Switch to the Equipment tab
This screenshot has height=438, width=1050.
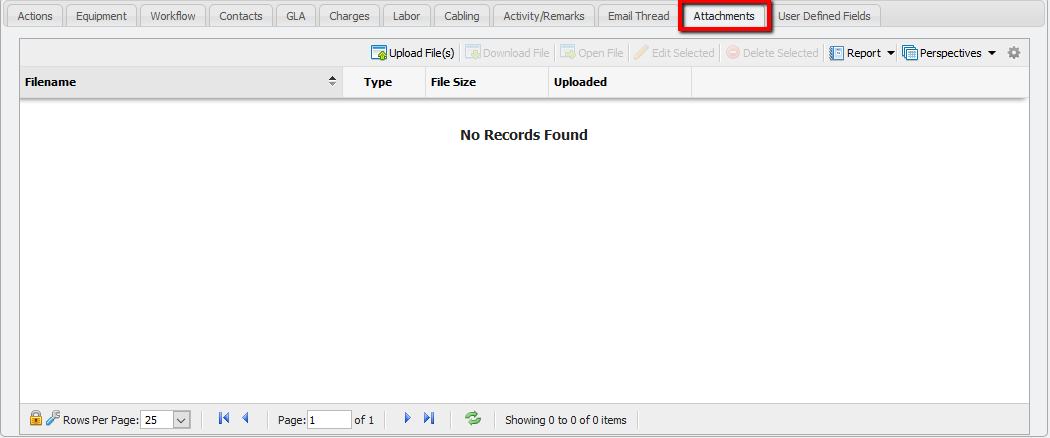(101, 16)
